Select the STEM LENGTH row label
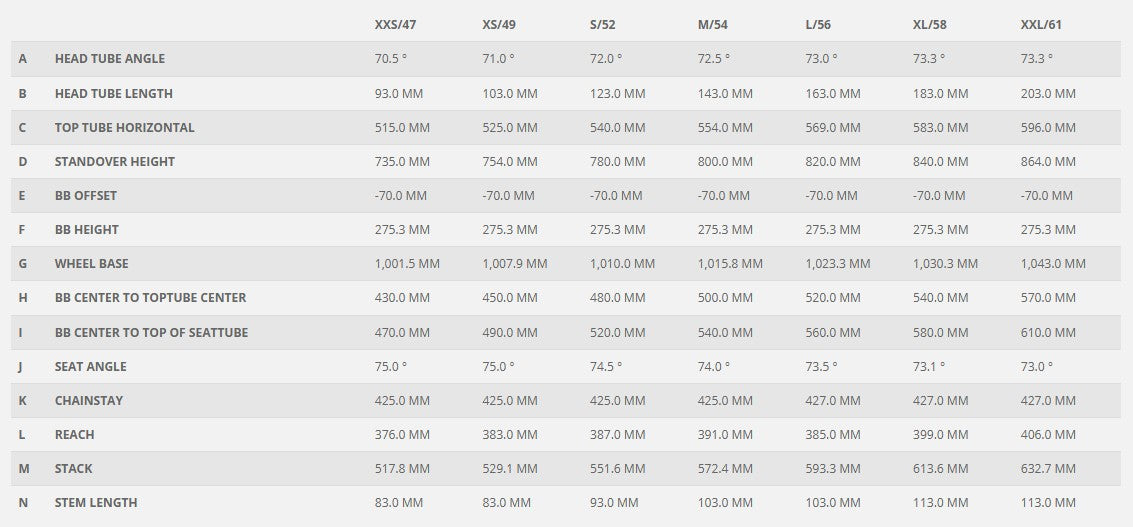Image resolution: width=1133 pixels, height=527 pixels. pos(96,503)
